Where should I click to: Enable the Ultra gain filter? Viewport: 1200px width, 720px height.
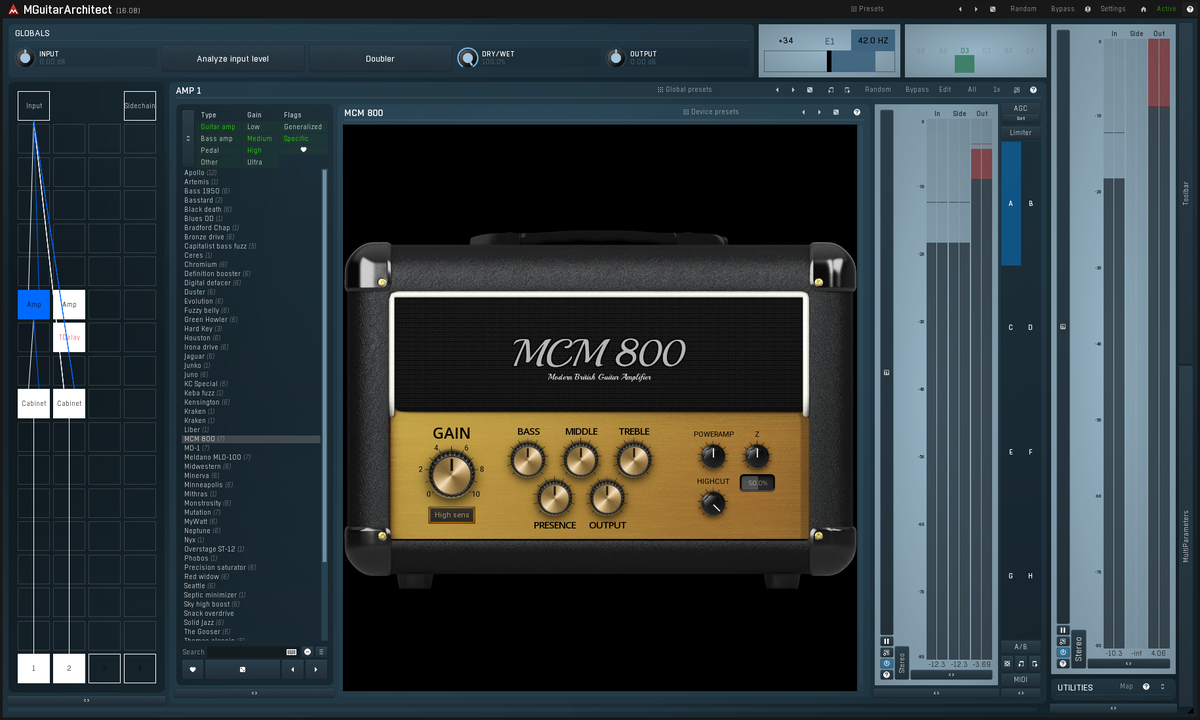coord(255,162)
